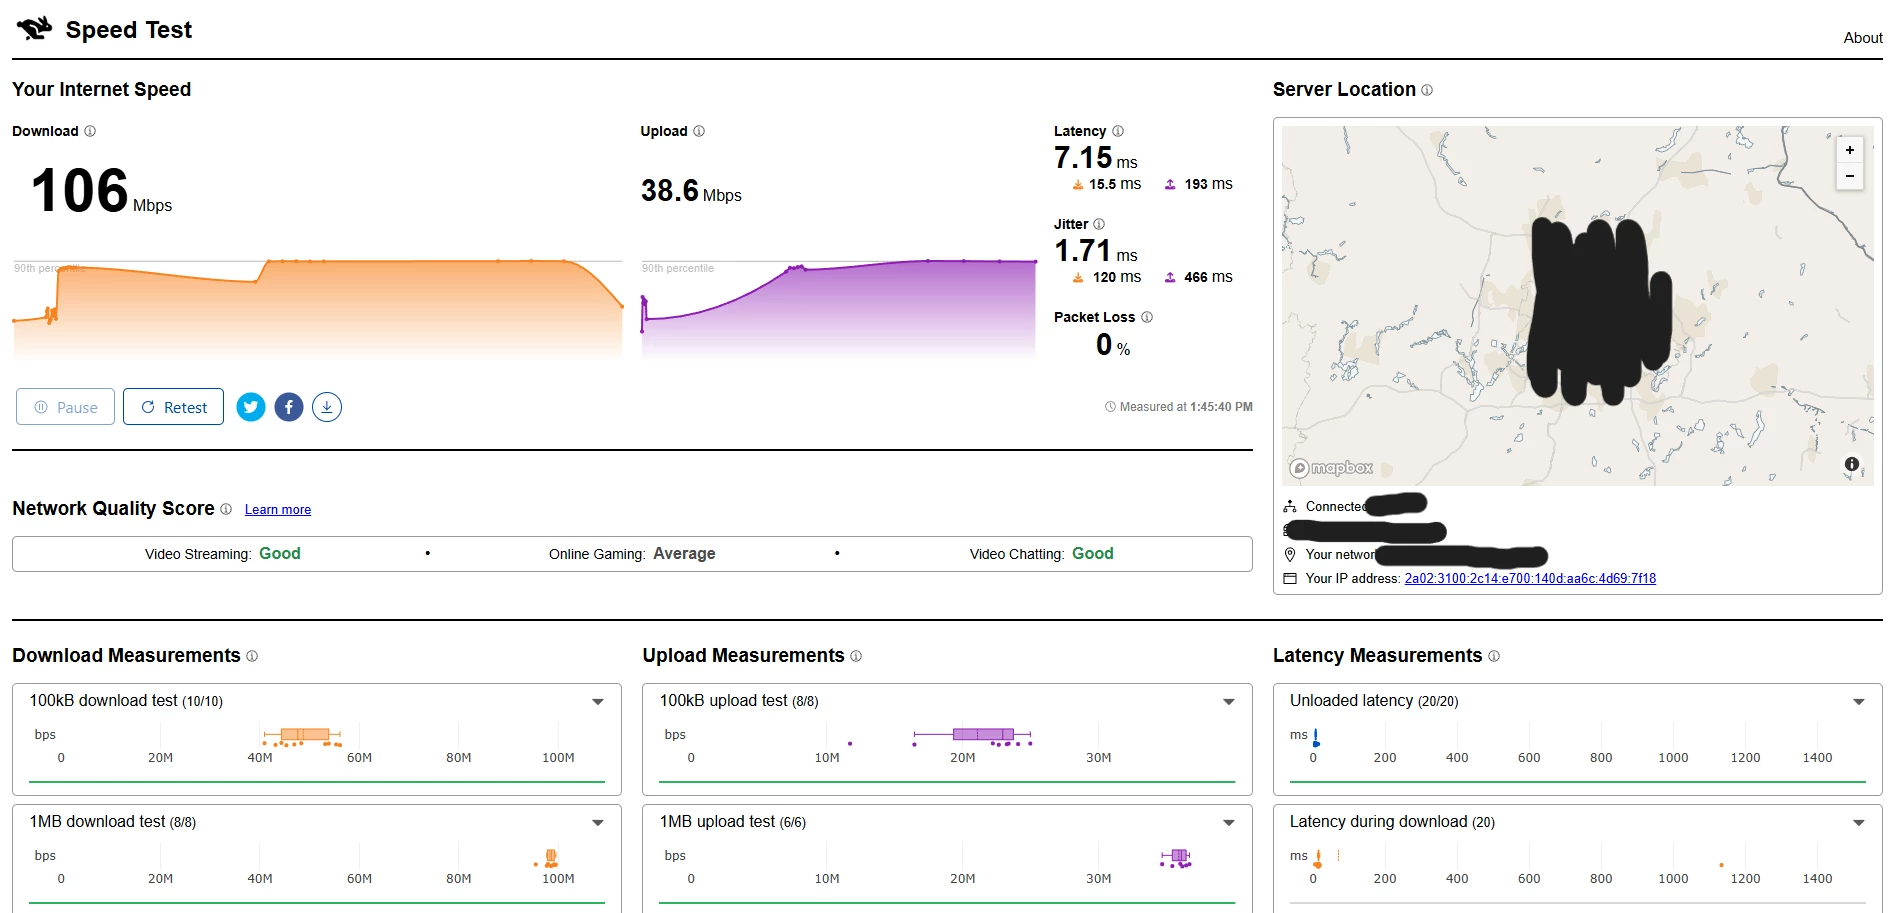Click the info icon beside Download label
The image size is (1898, 913).
pos(90,131)
